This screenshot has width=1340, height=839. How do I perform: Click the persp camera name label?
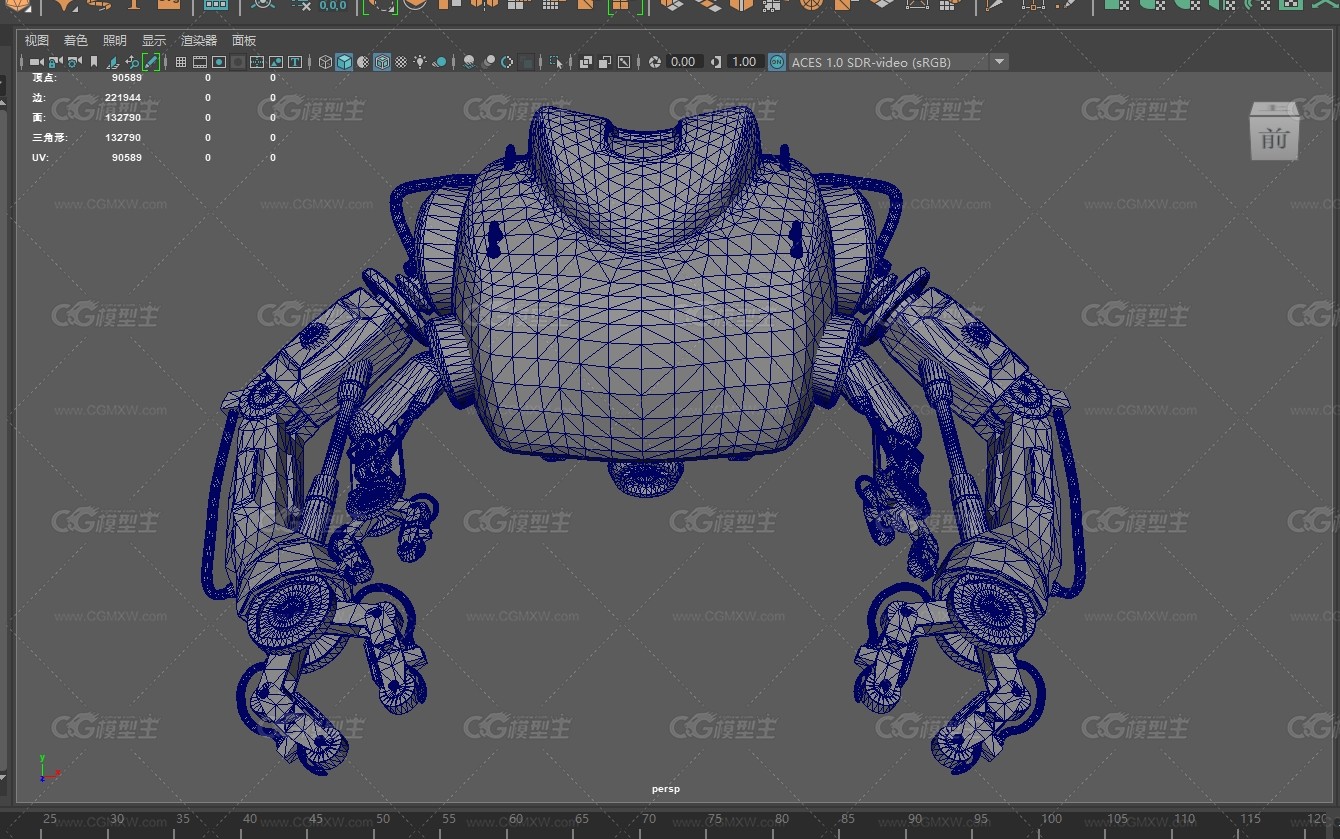click(x=666, y=789)
